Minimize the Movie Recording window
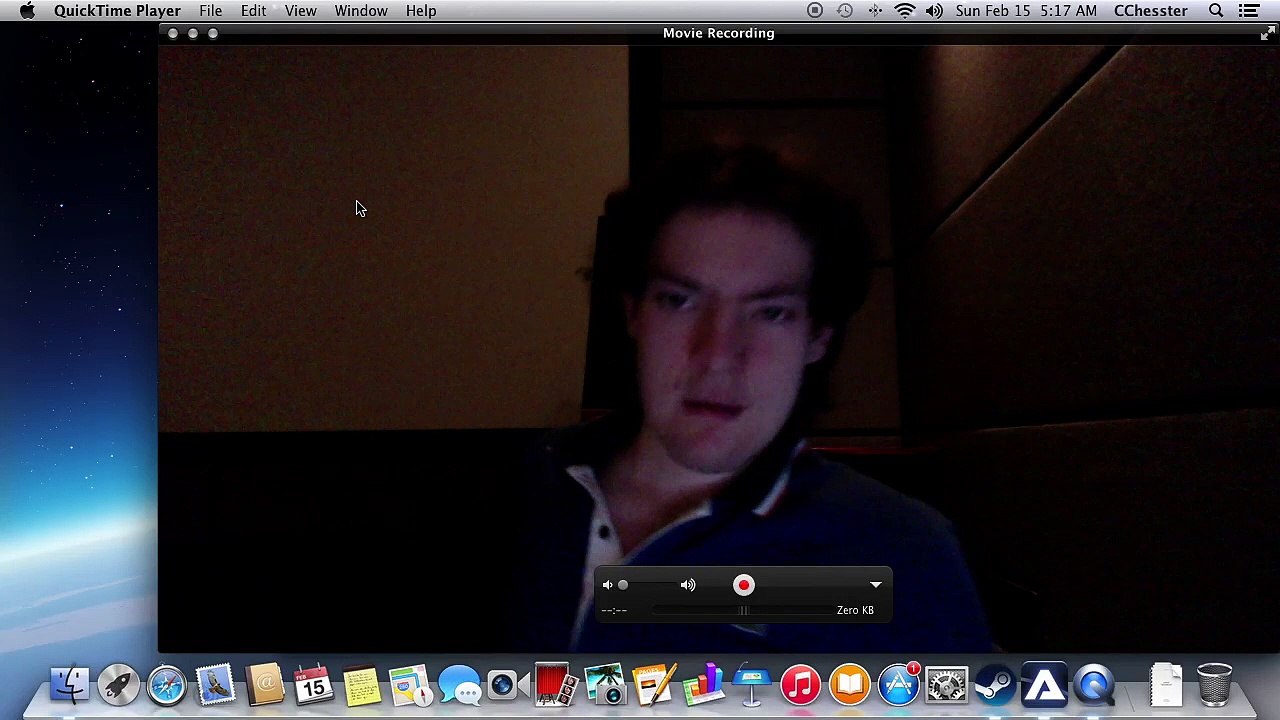Image resolution: width=1280 pixels, height=720 pixels. pyautogui.click(x=193, y=33)
